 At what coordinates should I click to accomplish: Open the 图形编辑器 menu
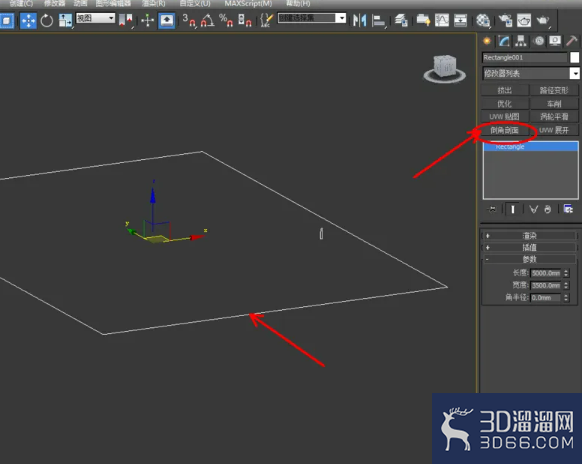click(113, 4)
